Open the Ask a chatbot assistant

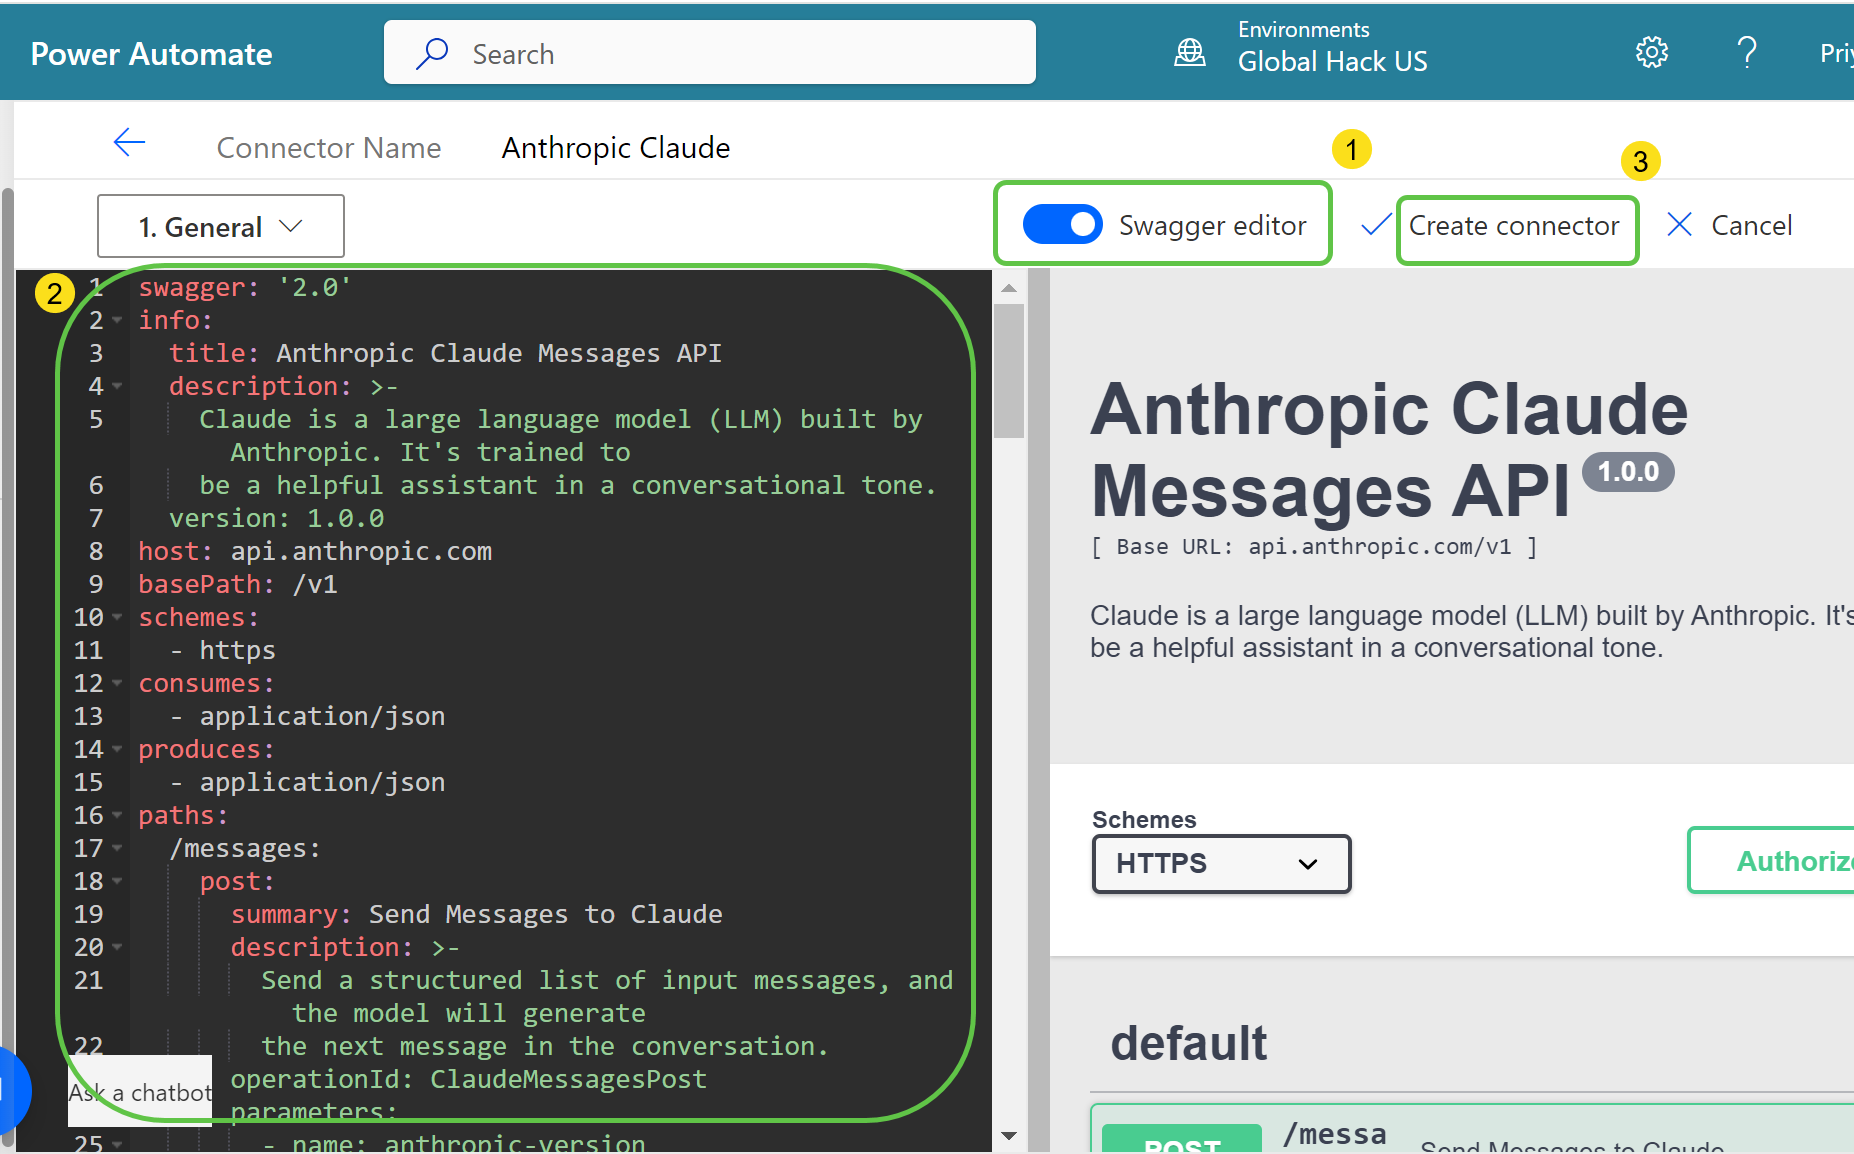[139, 1091]
